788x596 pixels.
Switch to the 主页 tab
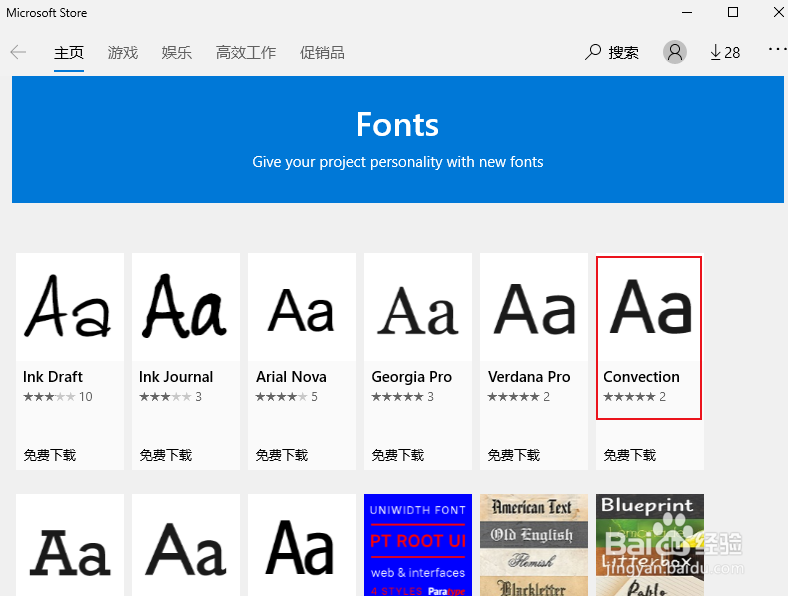point(69,53)
